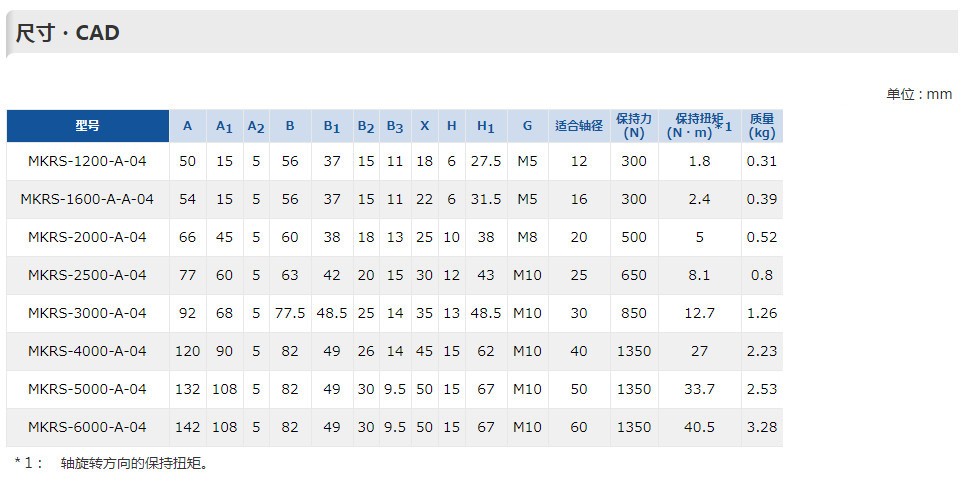Screen dimensions: 964x482
Task: Click the 型号 column header
Action: (x=88, y=126)
